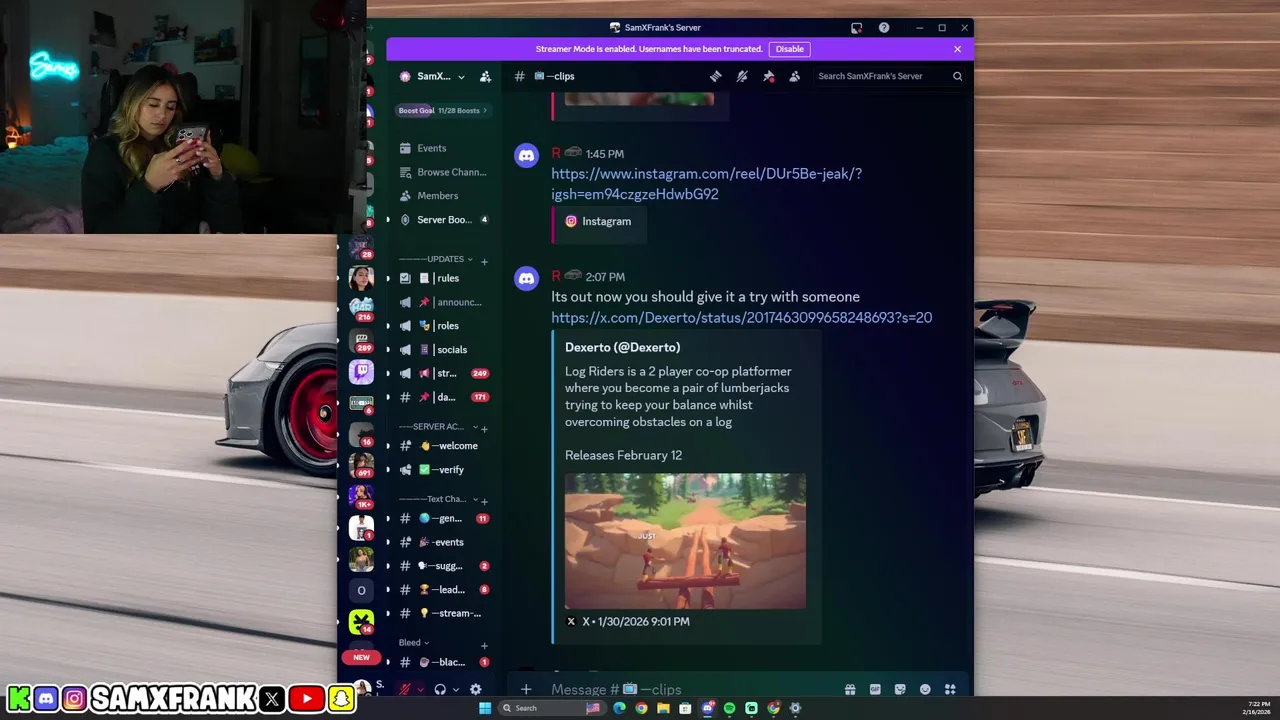Open the Log Riders embed image
This screenshot has width=1280, height=720.
click(685, 541)
